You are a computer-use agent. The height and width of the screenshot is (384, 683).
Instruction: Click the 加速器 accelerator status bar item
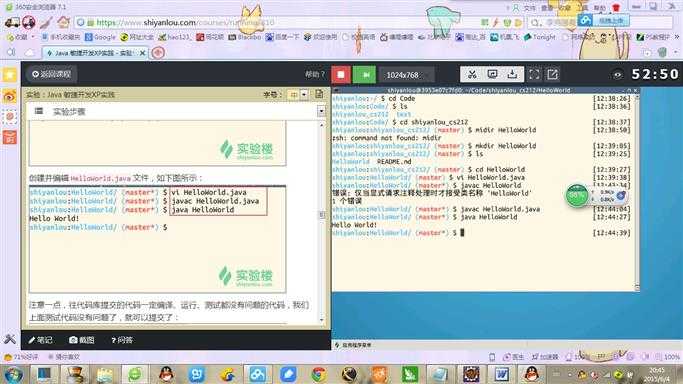point(544,357)
